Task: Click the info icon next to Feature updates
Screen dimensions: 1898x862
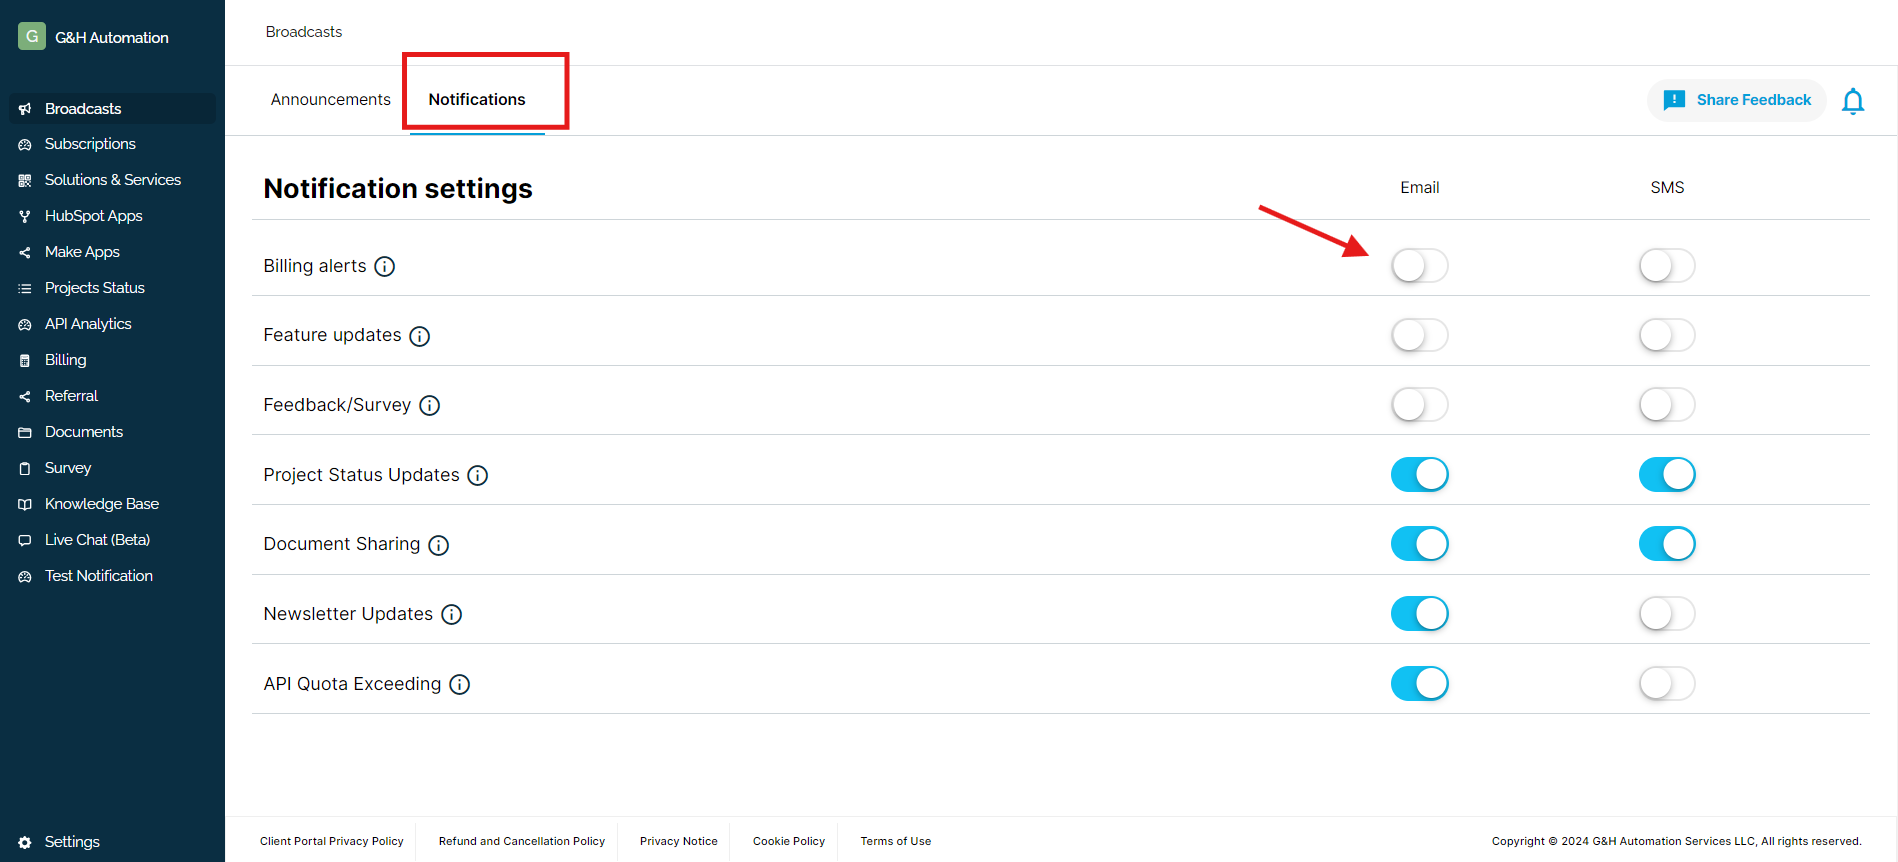Action: click(420, 336)
